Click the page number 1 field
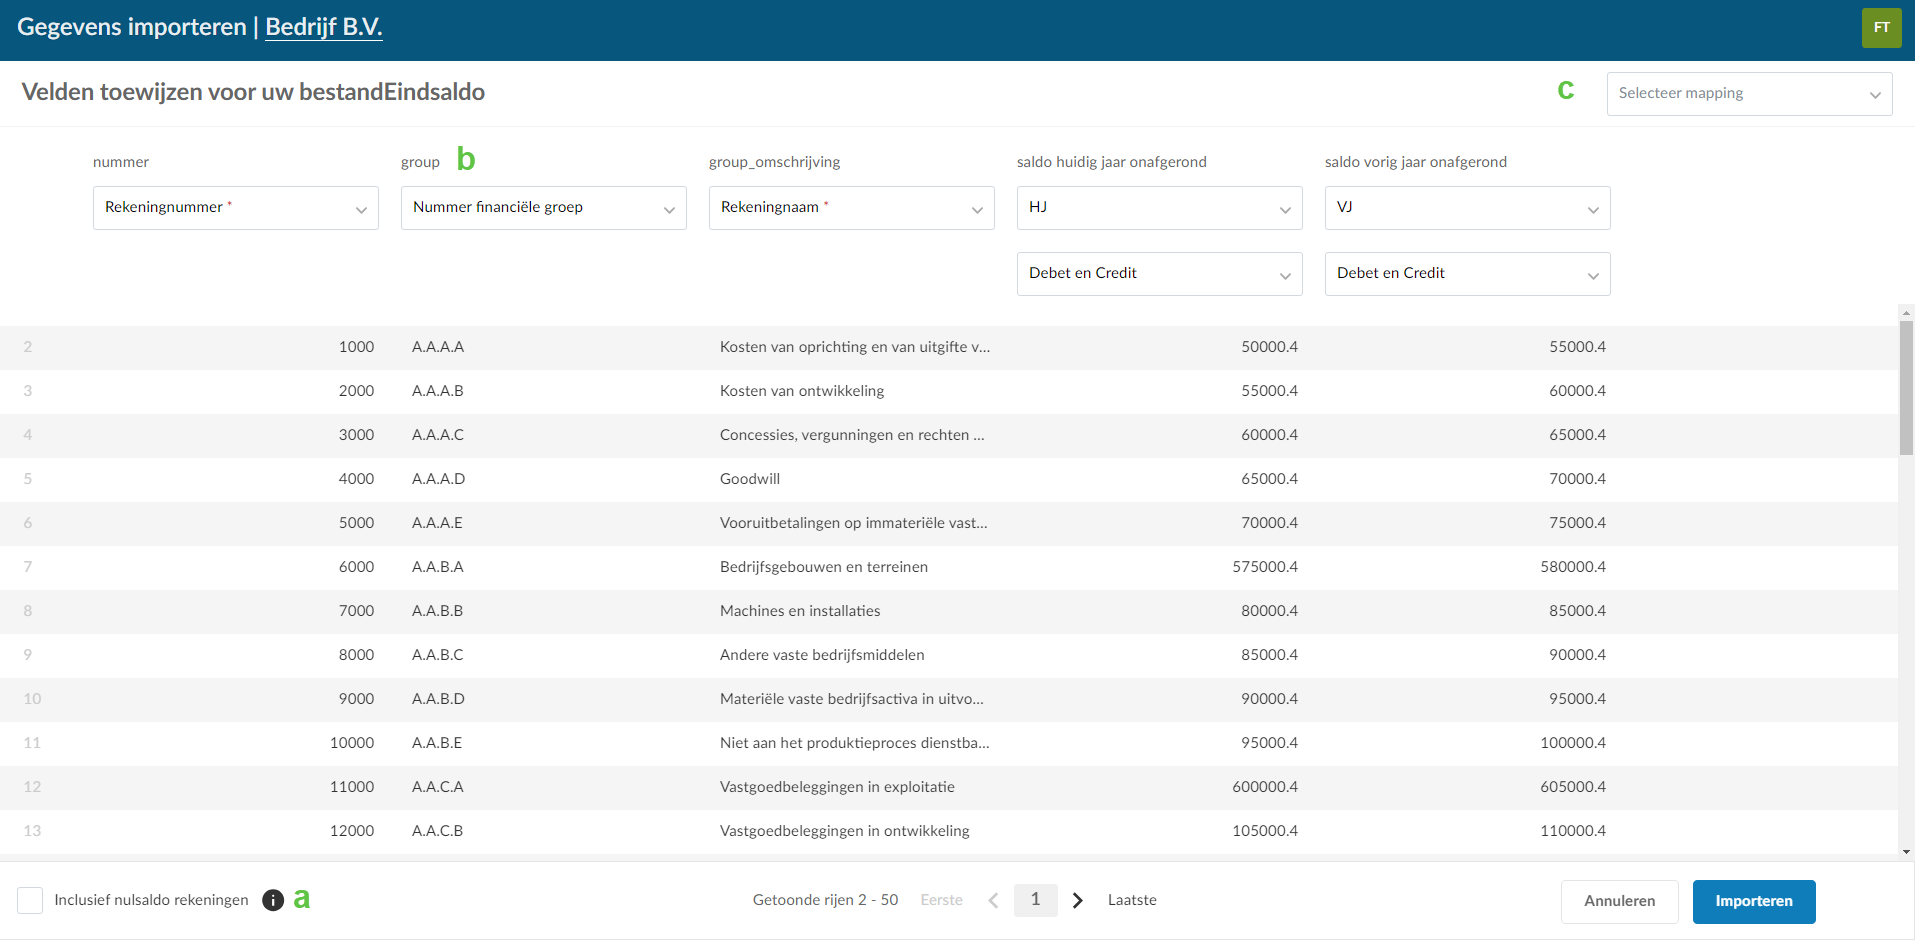 click(1036, 900)
